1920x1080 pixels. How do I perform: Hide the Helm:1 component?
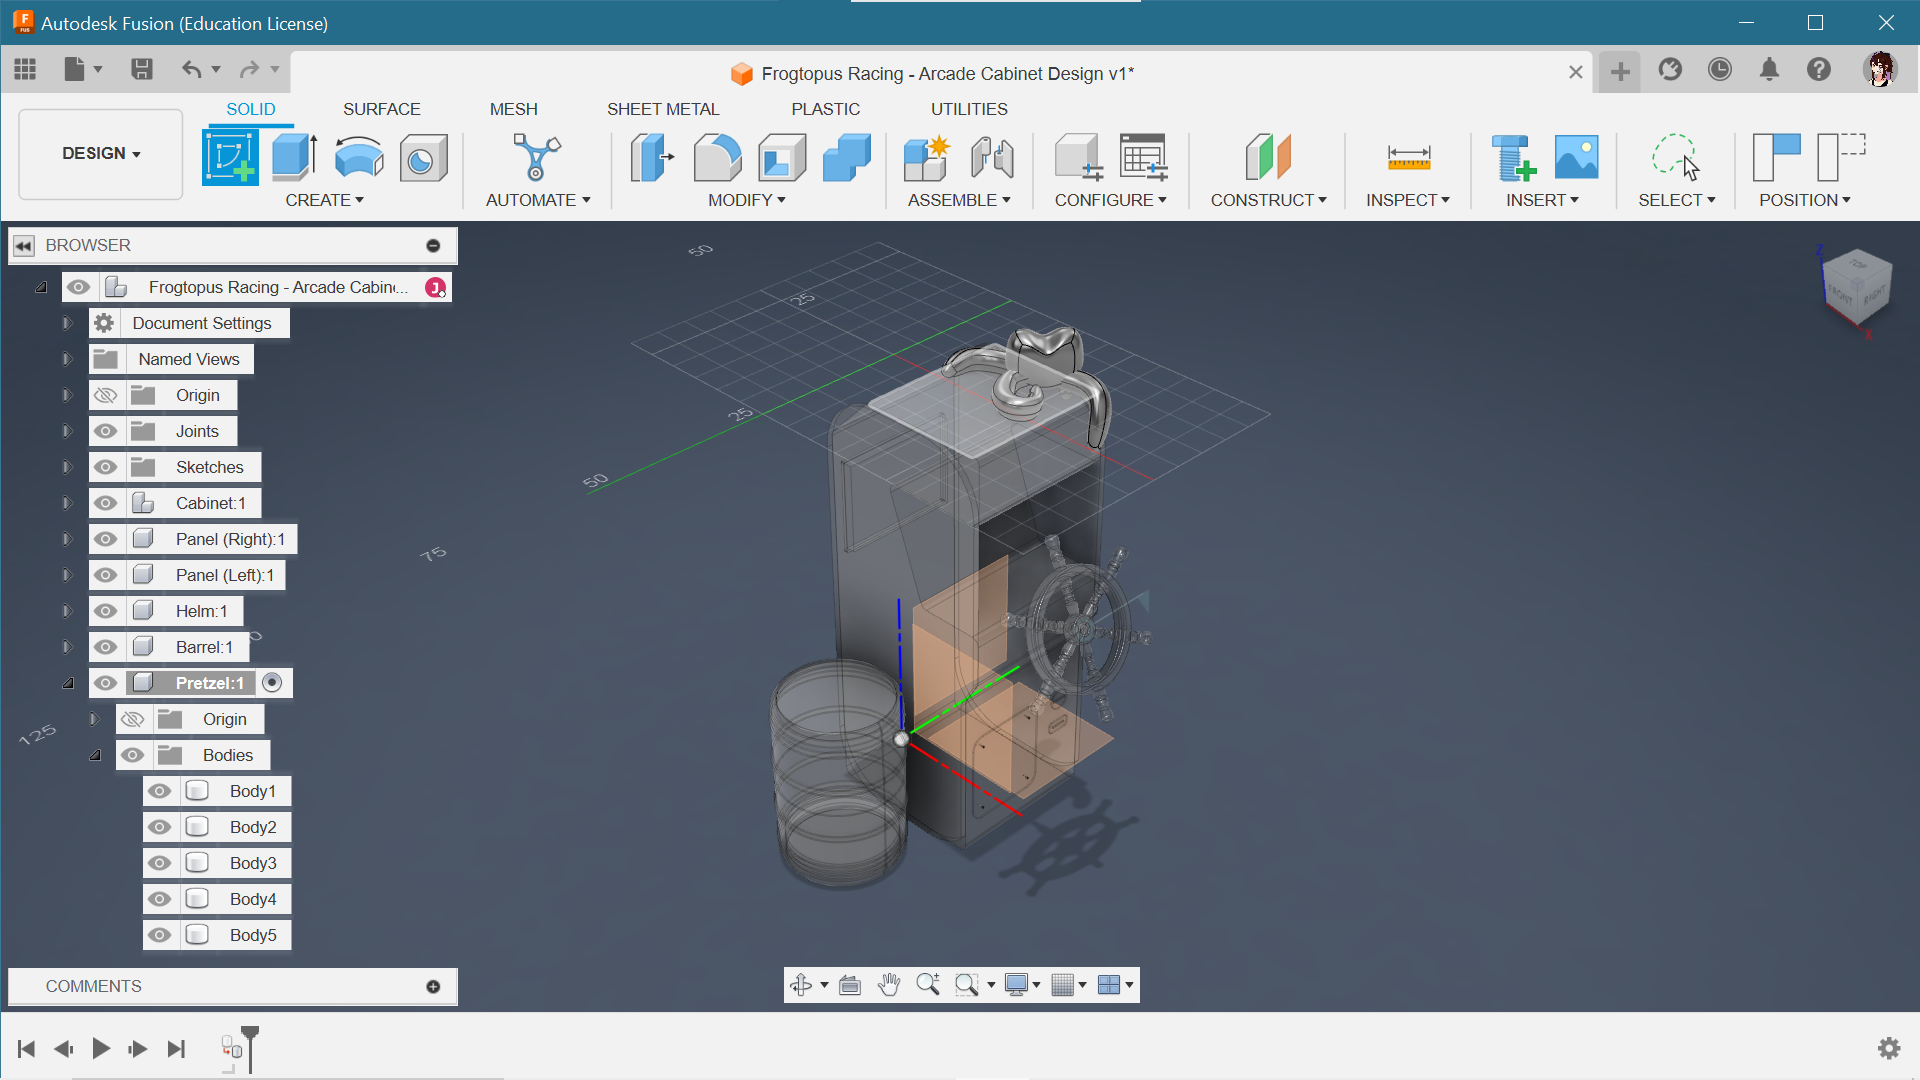(x=106, y=611)
